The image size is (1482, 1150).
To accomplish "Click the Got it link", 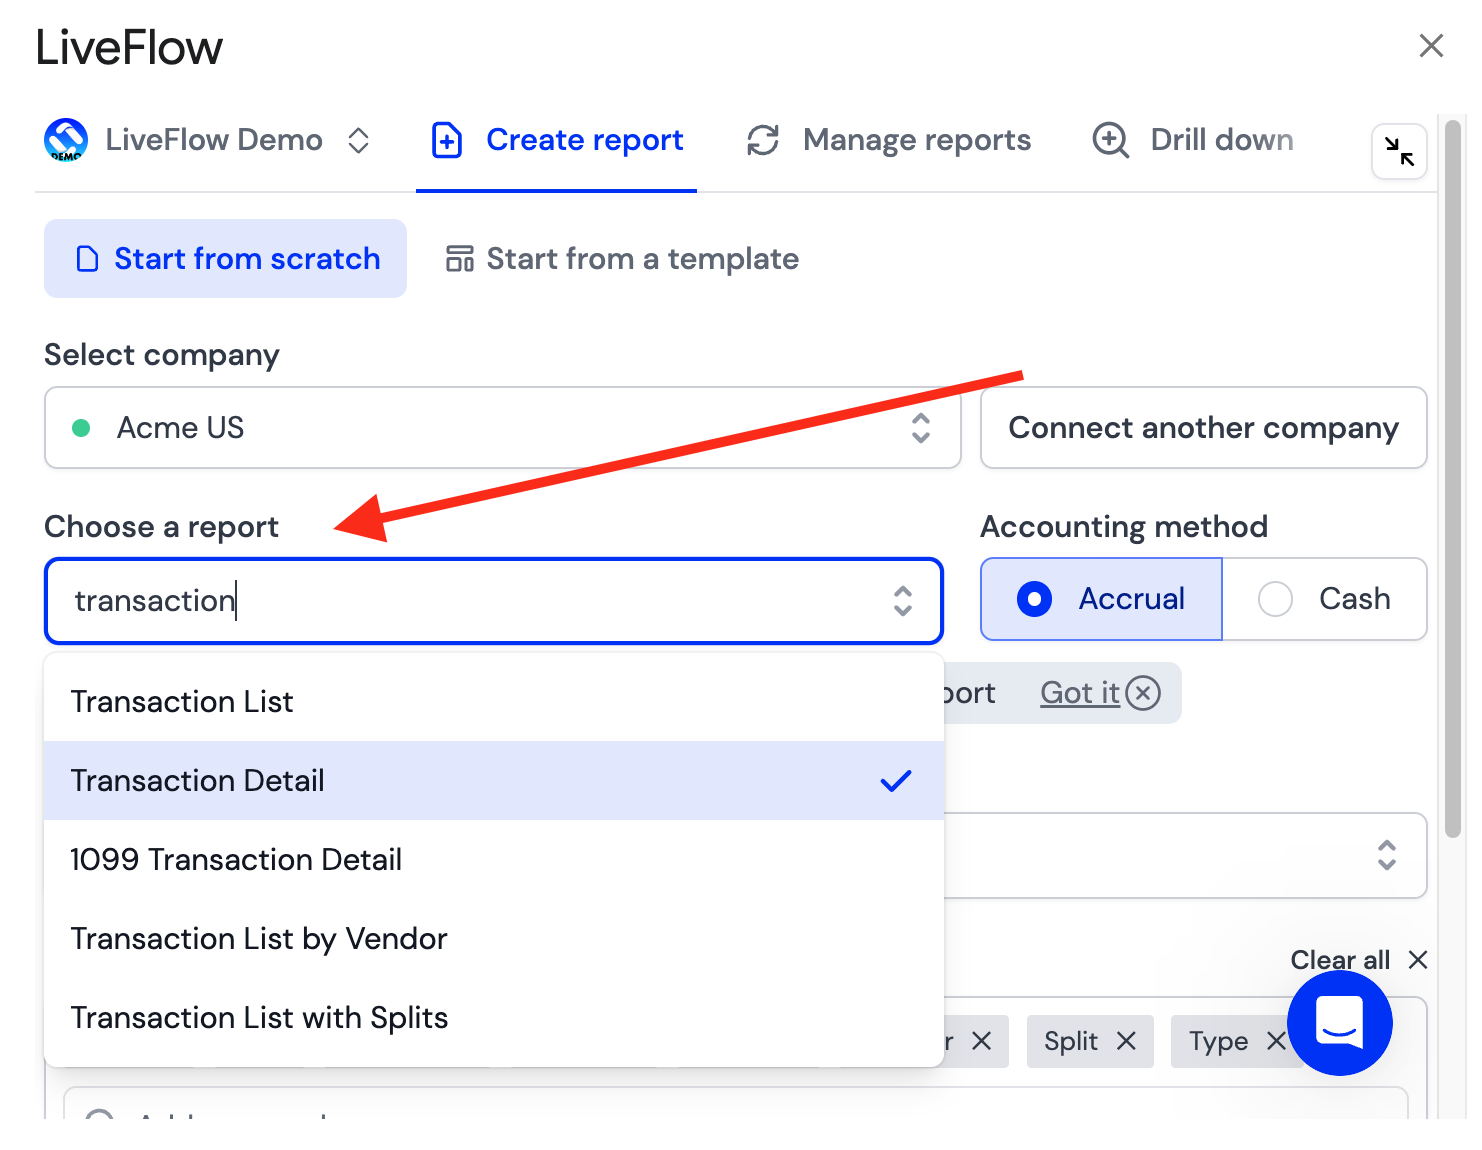I will (1080, 693).
